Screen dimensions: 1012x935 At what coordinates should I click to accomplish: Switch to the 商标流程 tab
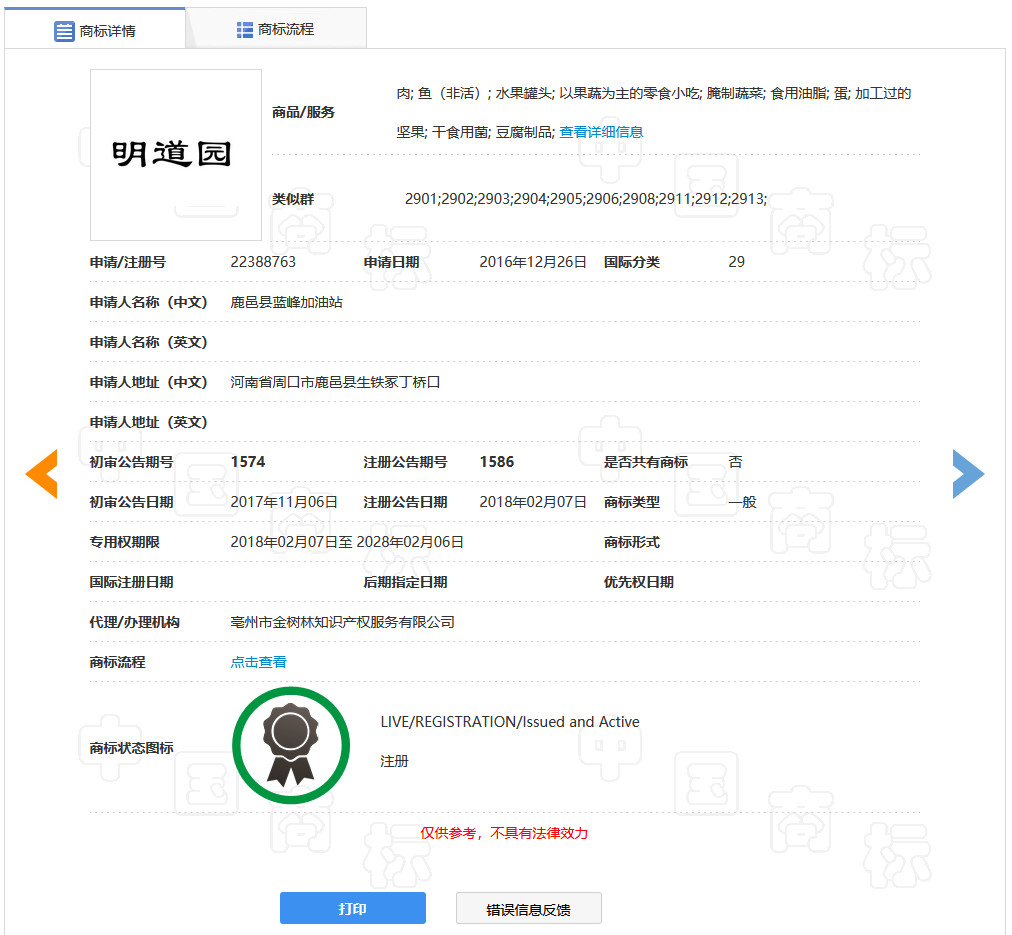277,29
